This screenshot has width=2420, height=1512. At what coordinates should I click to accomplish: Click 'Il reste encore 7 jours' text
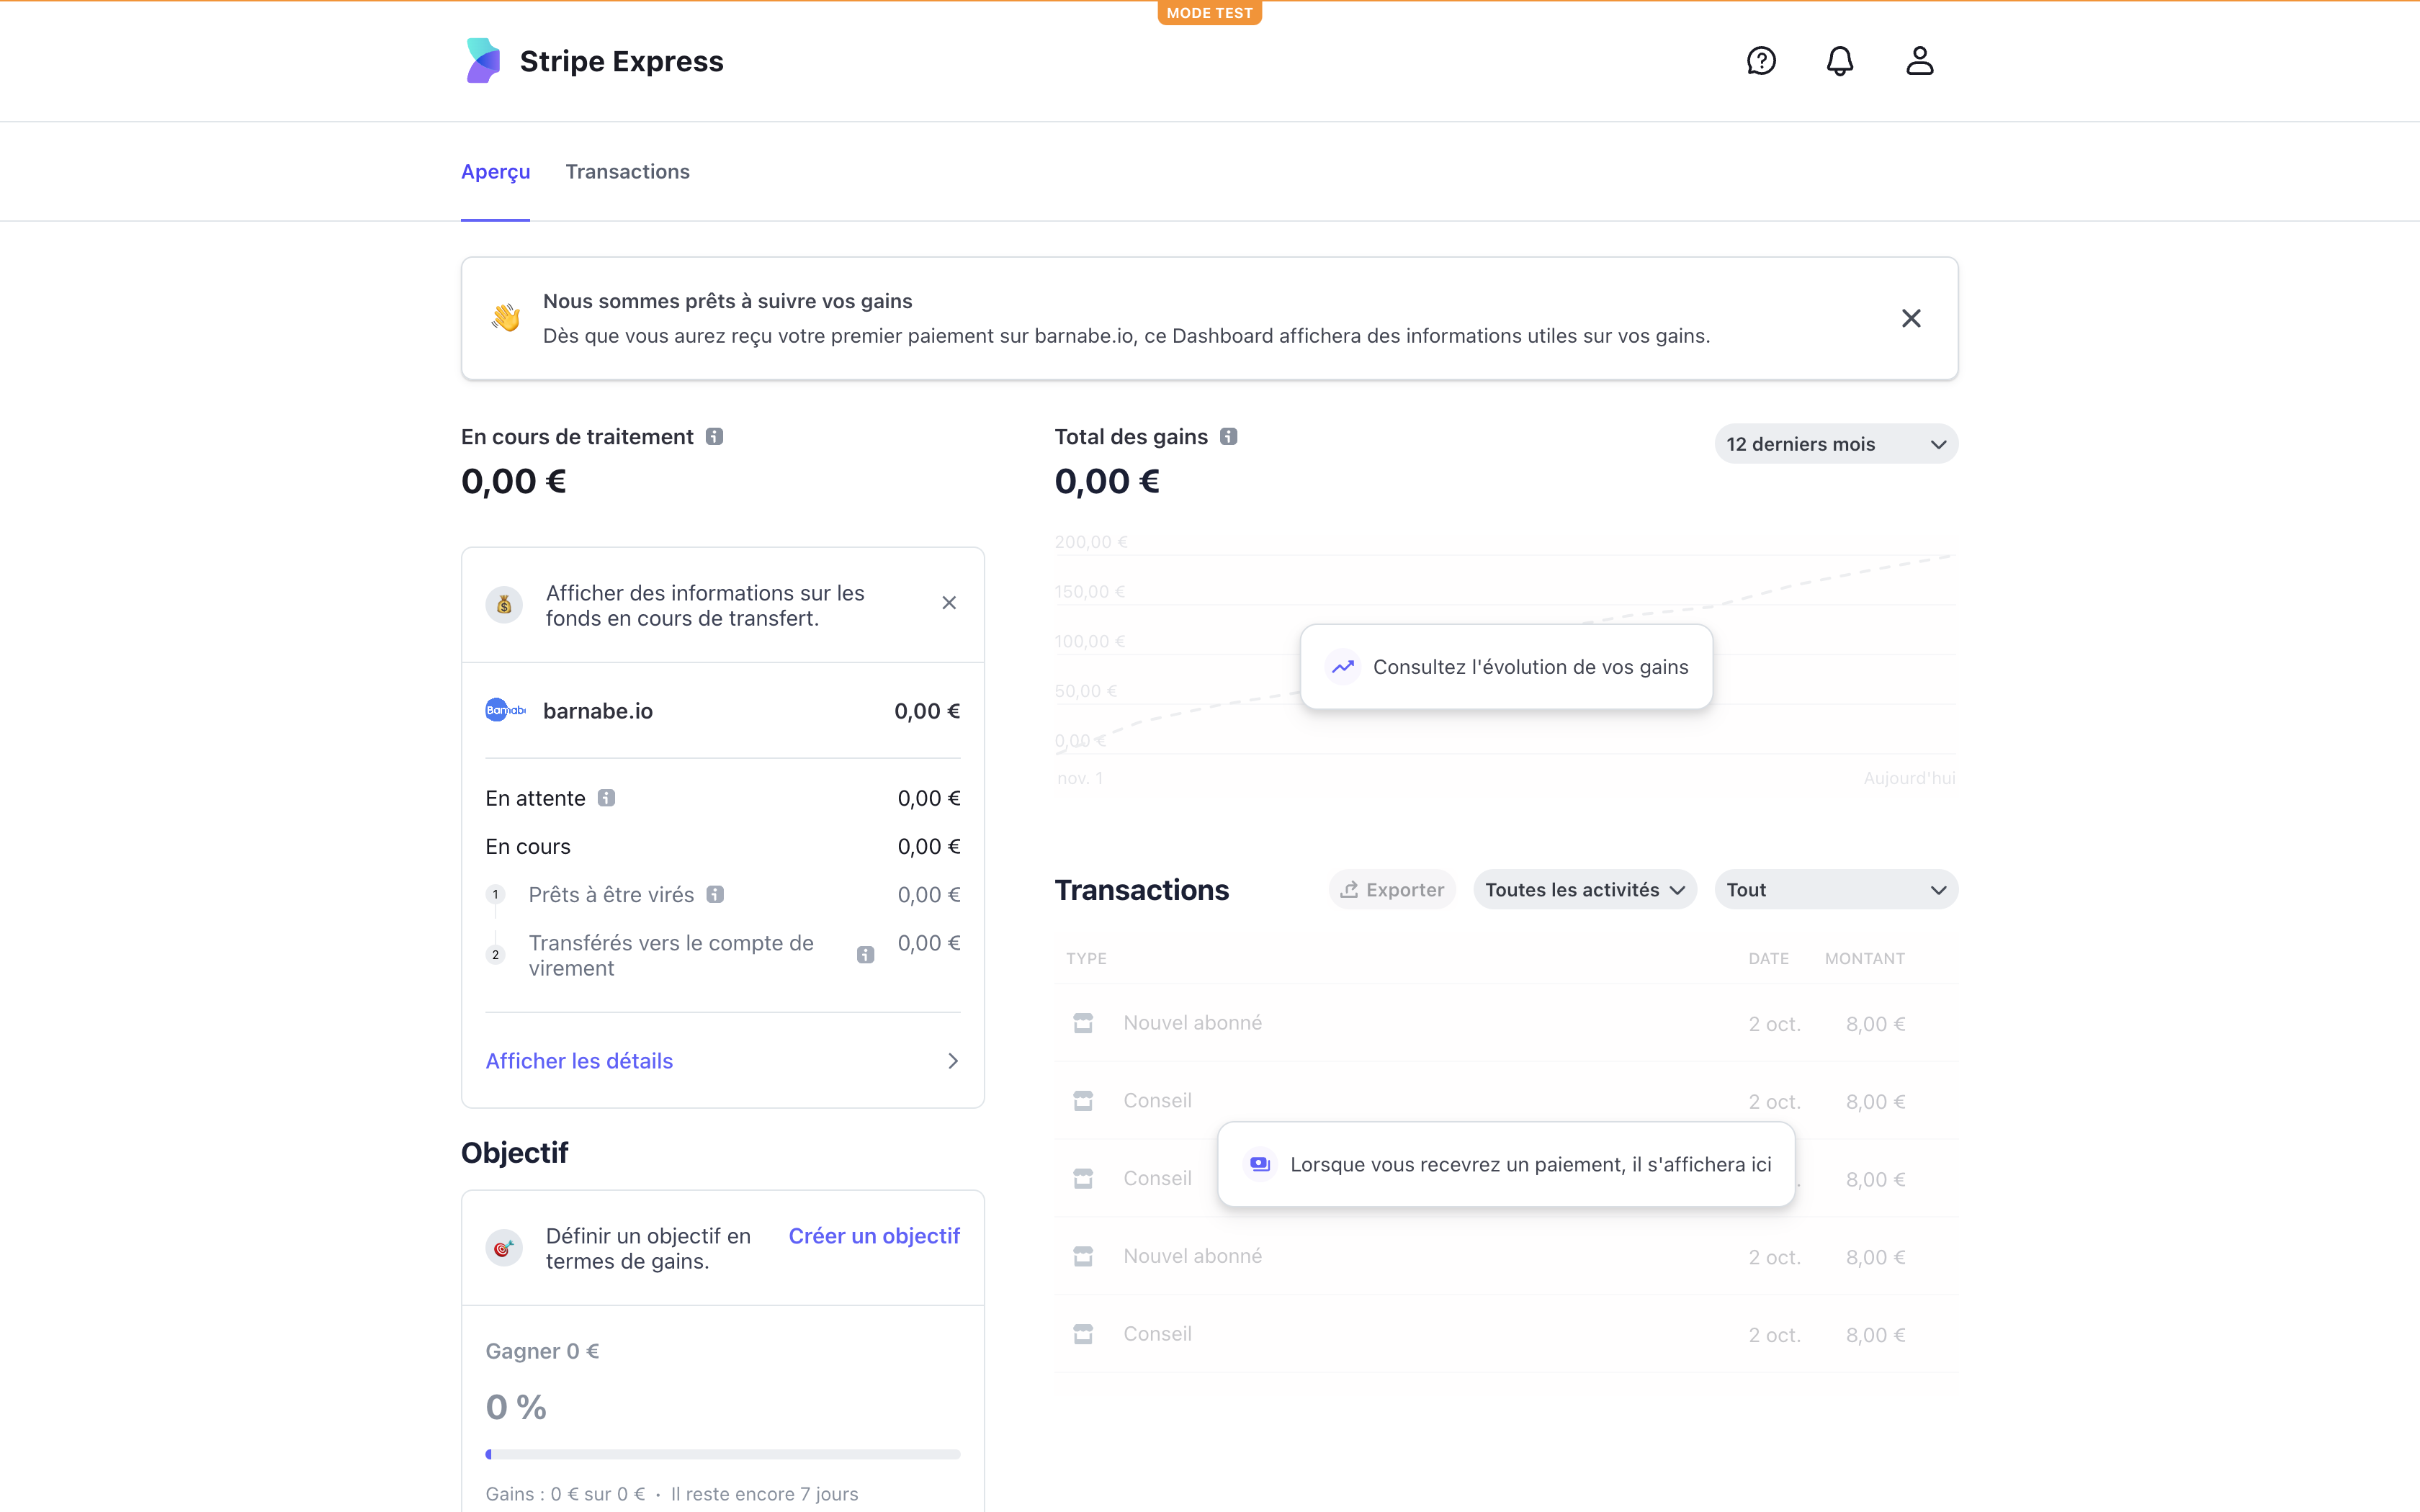pos(764,1494)
